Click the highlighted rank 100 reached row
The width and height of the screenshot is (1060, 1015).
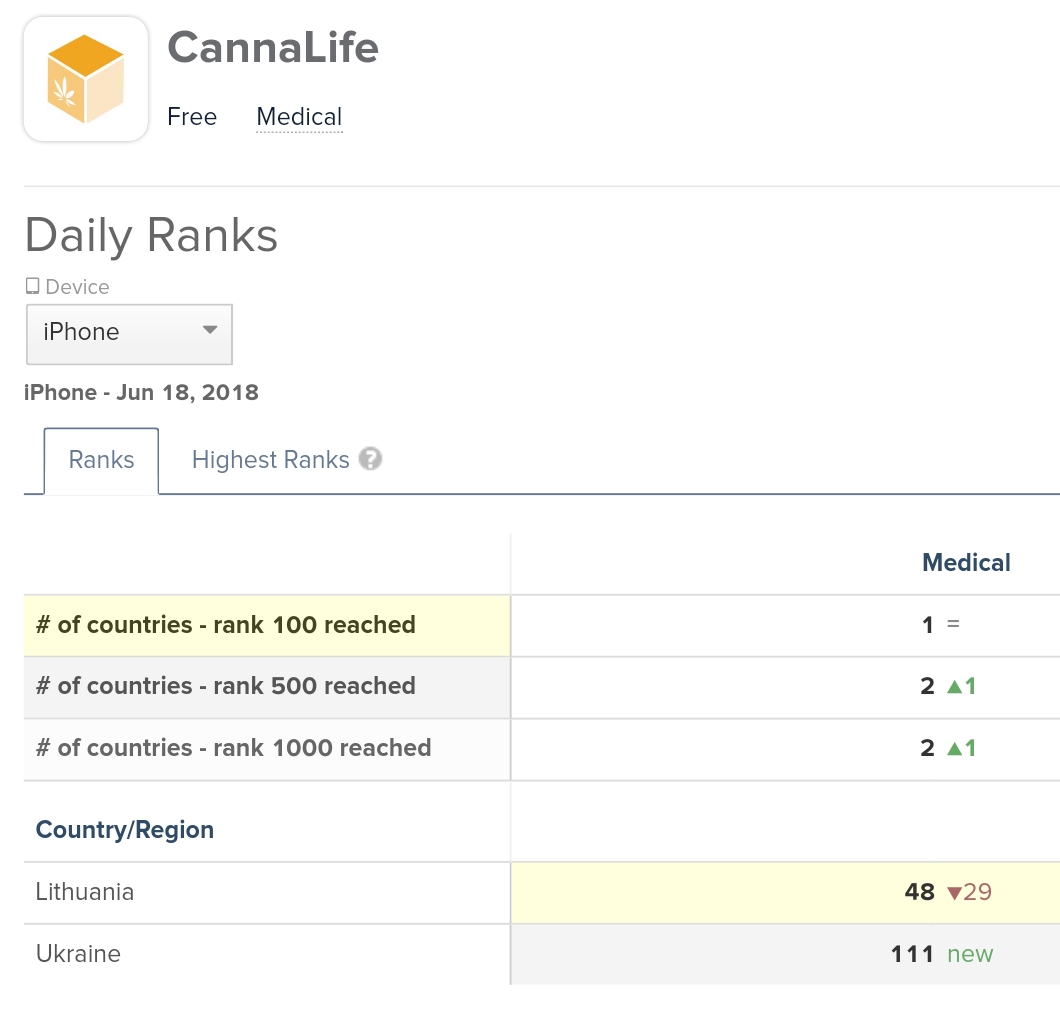pyautogui.click(x=225, y=624)
